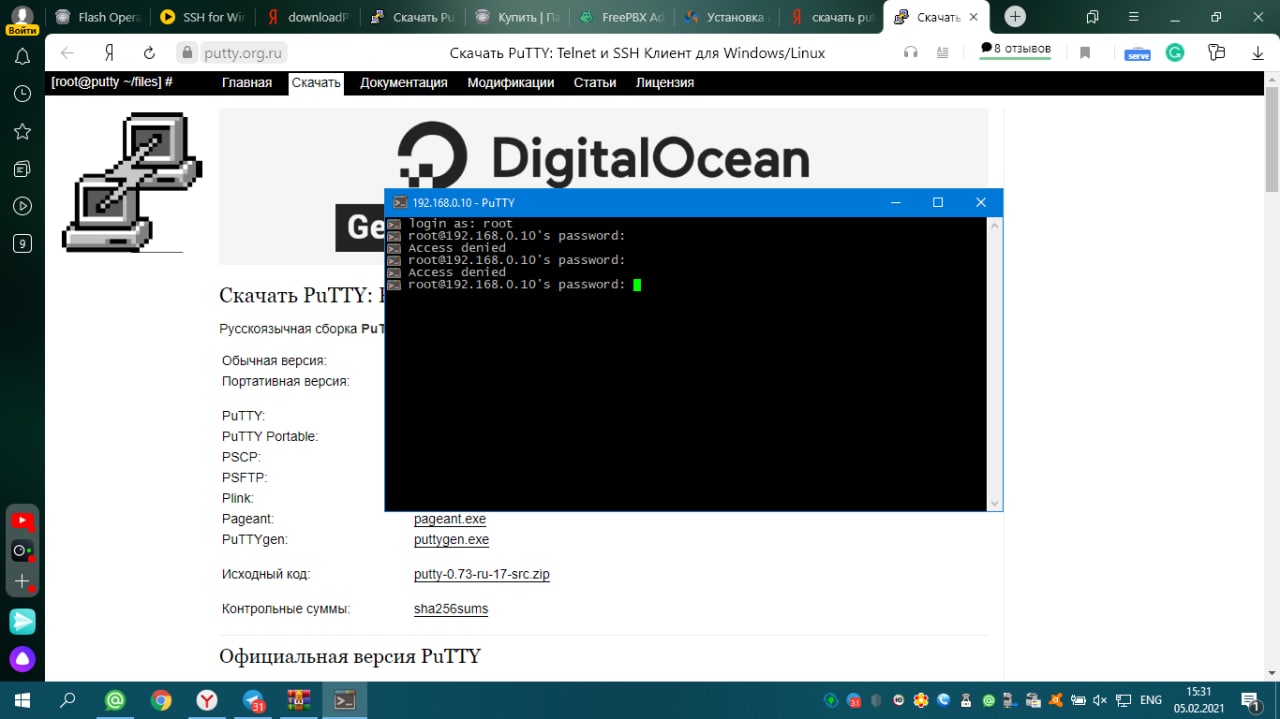Open Google Chrome from the taskbar
This screenshot has width=1280, height=719.
[x=161, y=700]
